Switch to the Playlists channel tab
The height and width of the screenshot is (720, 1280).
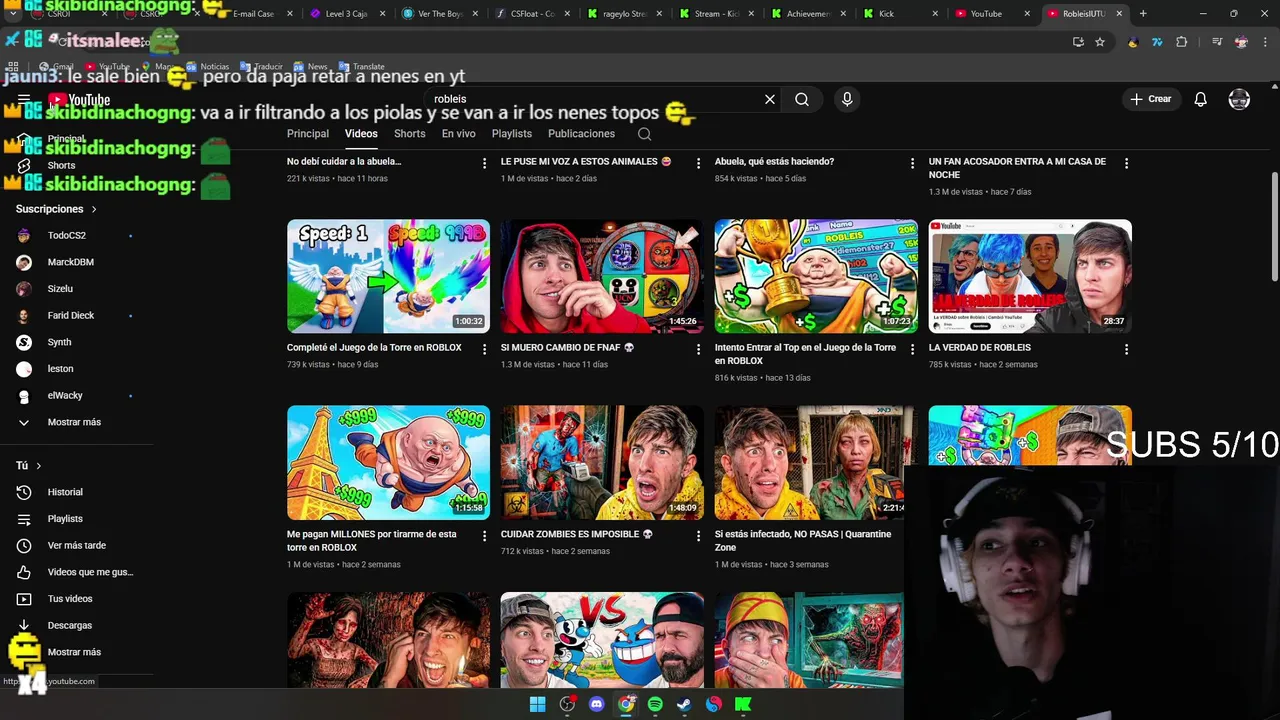click(512, 134)
